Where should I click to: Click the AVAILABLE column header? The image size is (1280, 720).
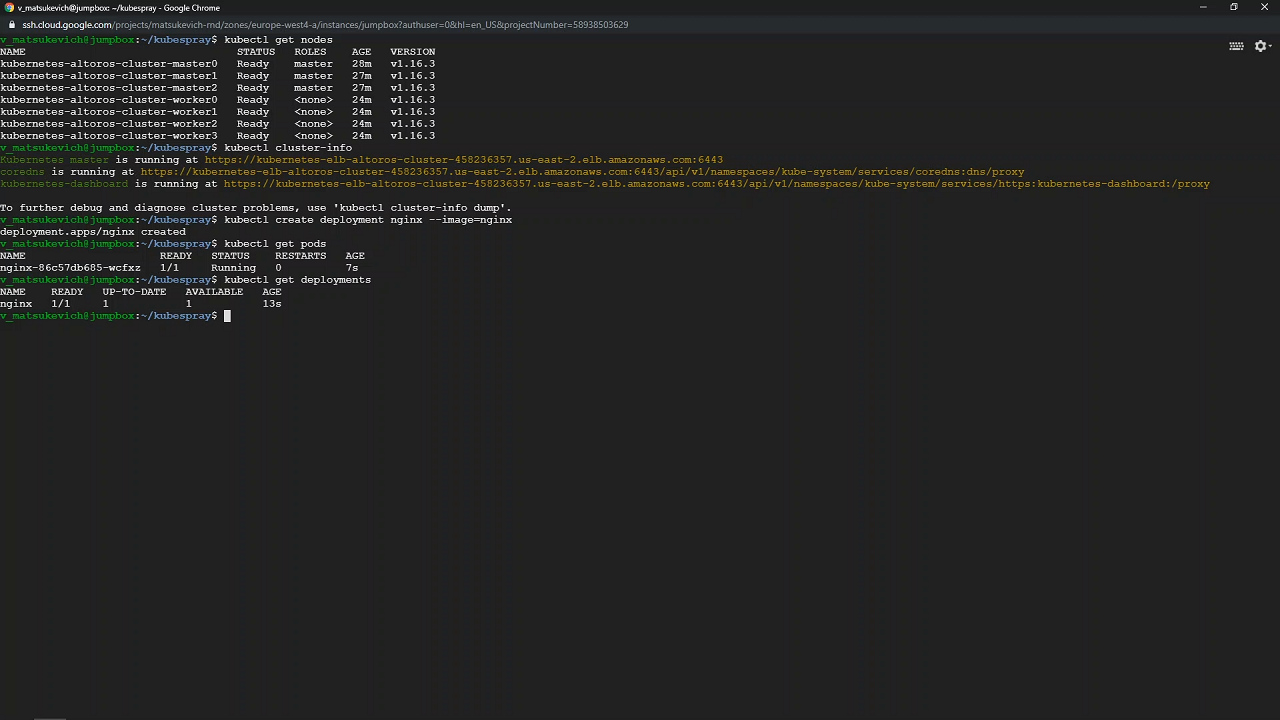coord(214,292)
